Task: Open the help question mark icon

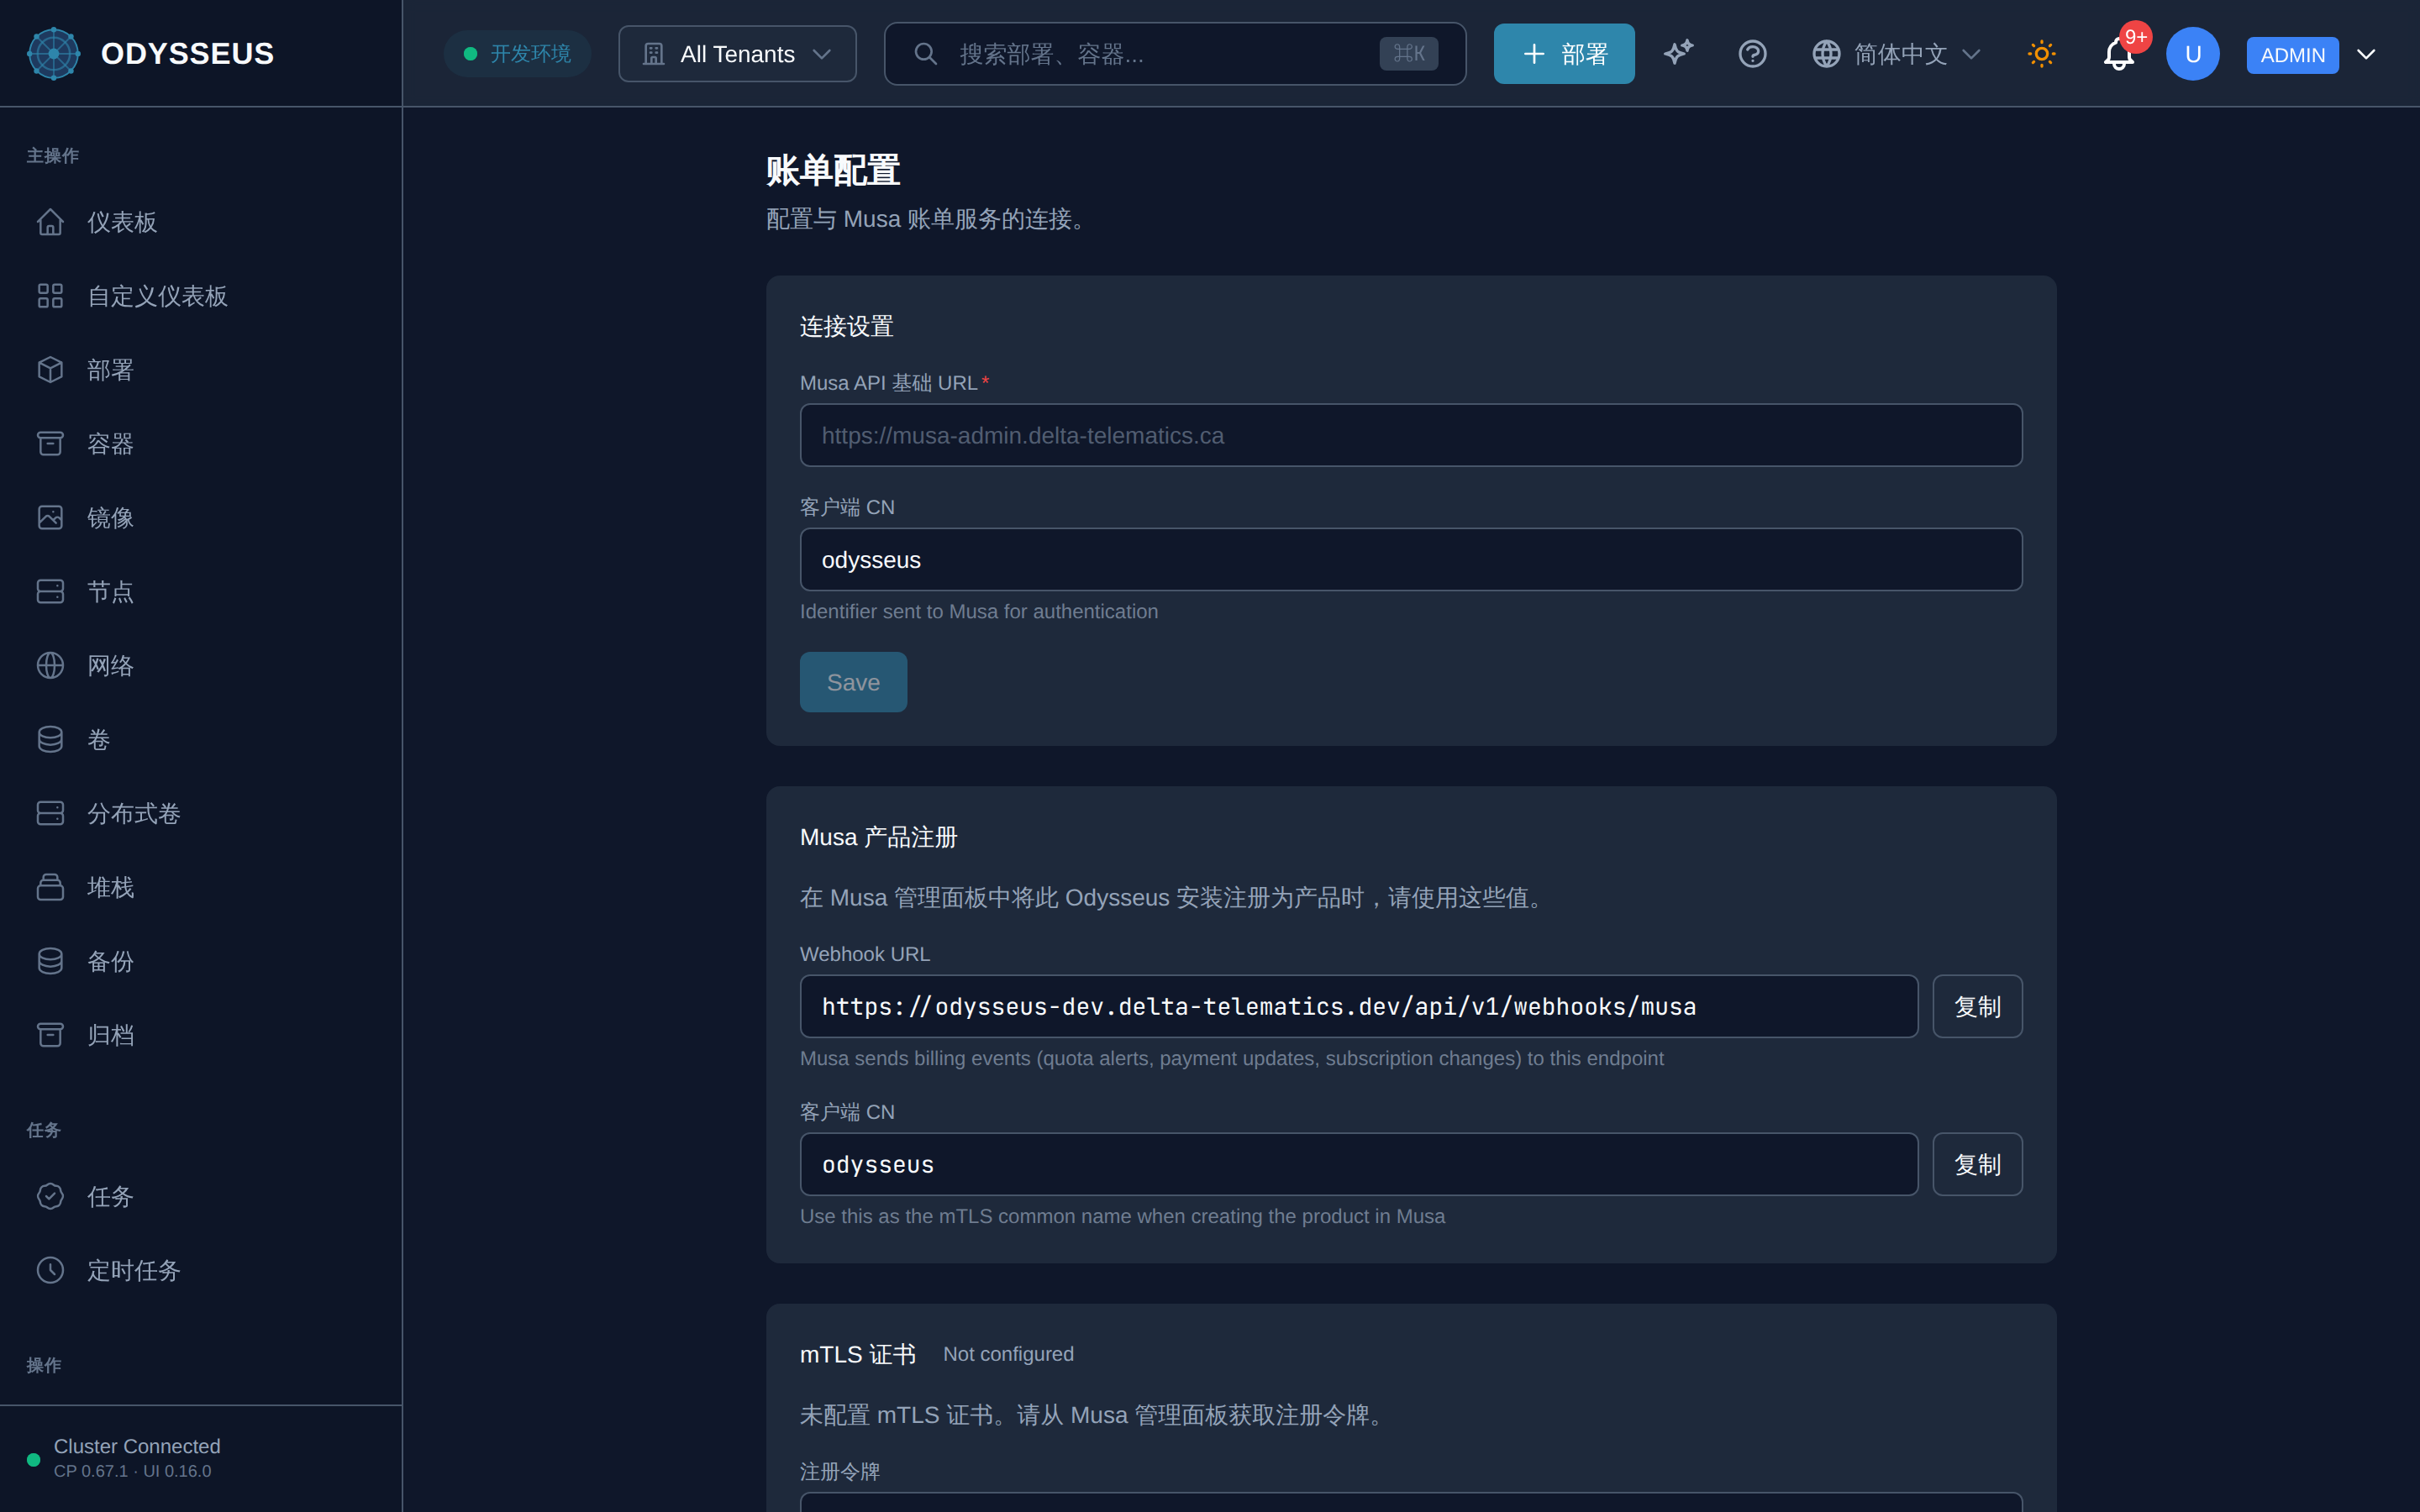Action: pos(1752,54)
